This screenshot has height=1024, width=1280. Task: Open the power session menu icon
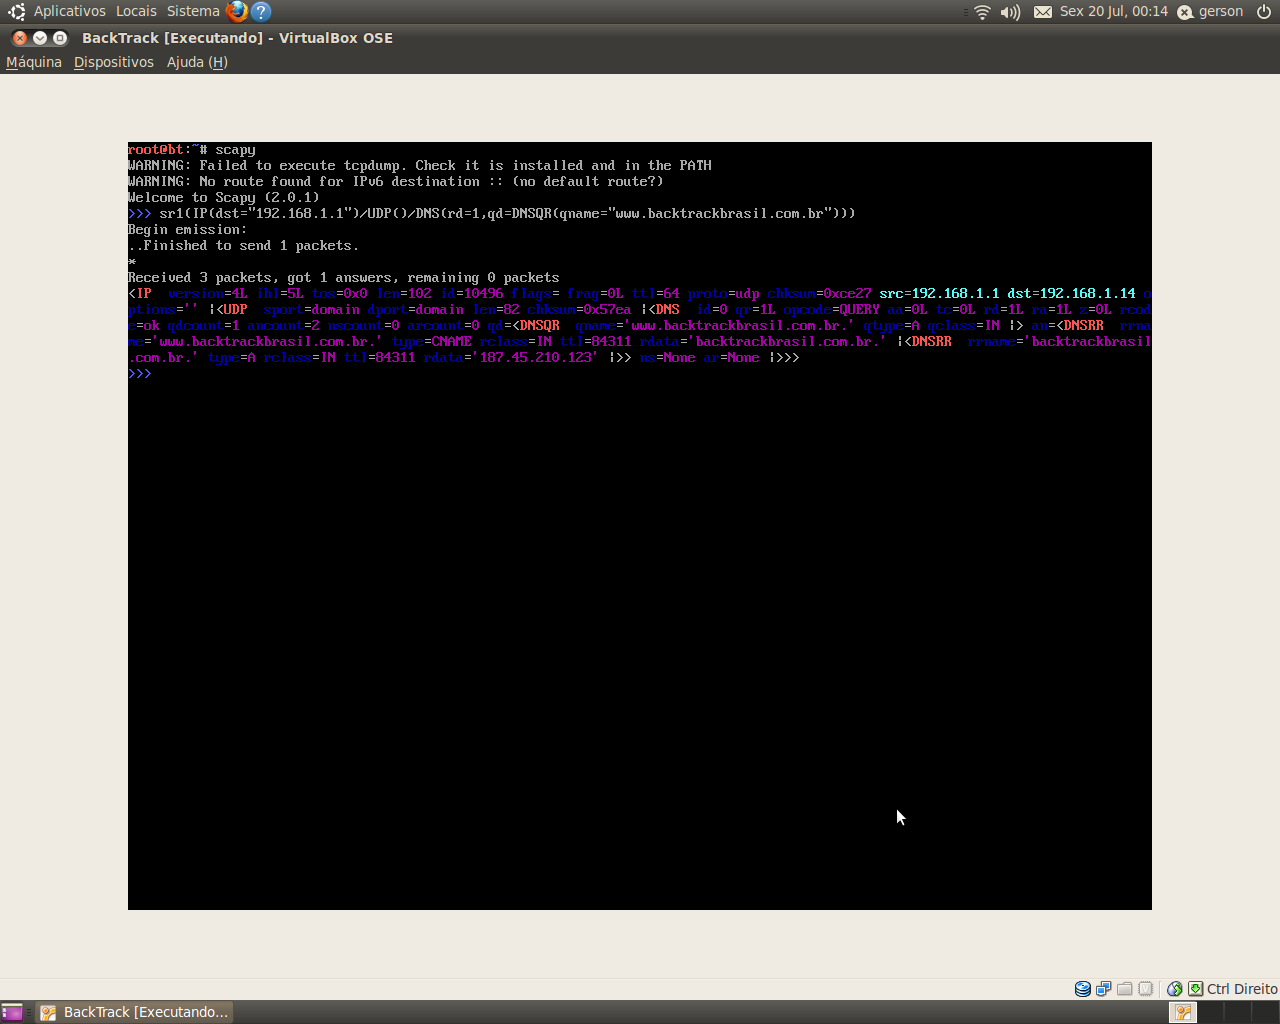(1264, 12)
